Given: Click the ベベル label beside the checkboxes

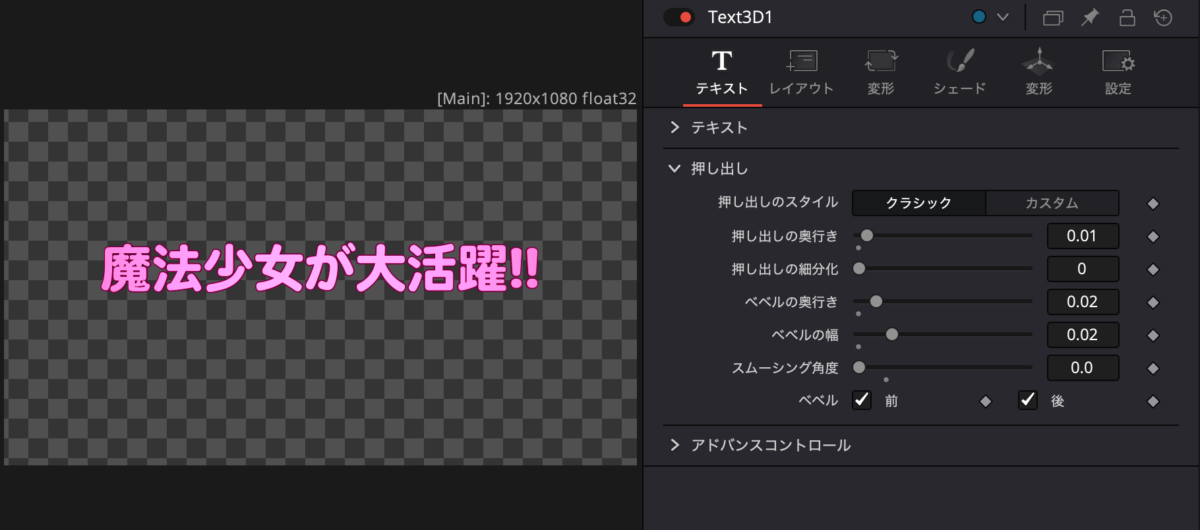Looking at the screenshot, I should tap(818, 400).
